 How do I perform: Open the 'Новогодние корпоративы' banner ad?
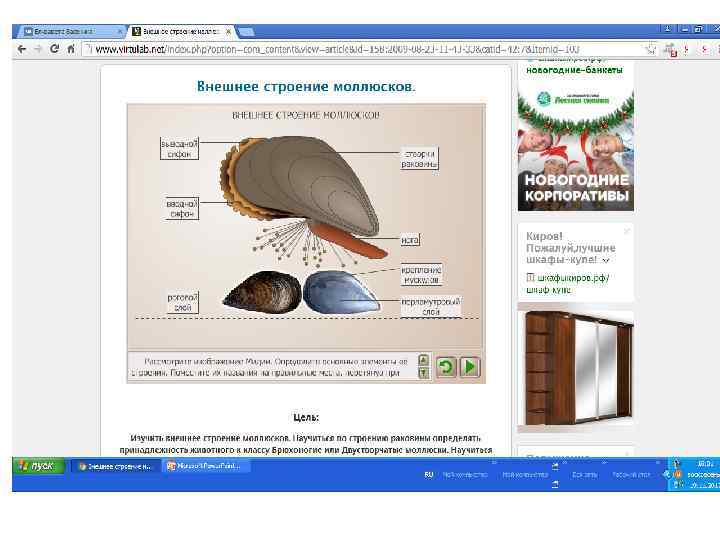(x=576, y=151)
